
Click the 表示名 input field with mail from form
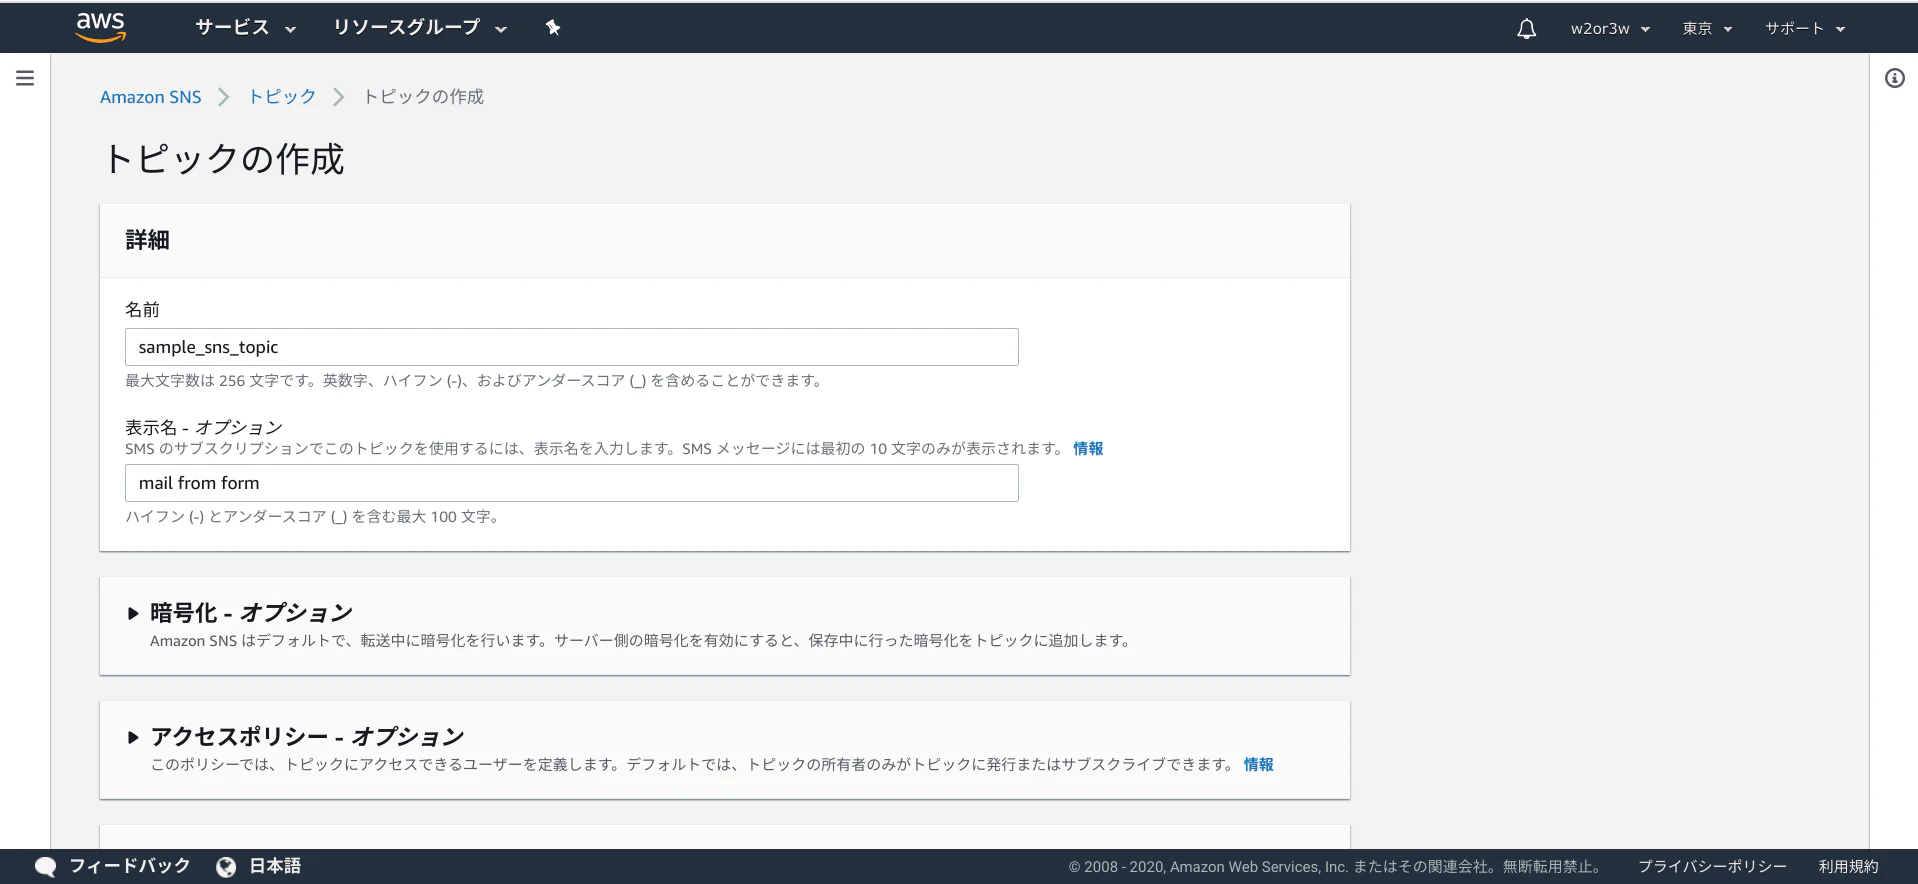[572, 483]
